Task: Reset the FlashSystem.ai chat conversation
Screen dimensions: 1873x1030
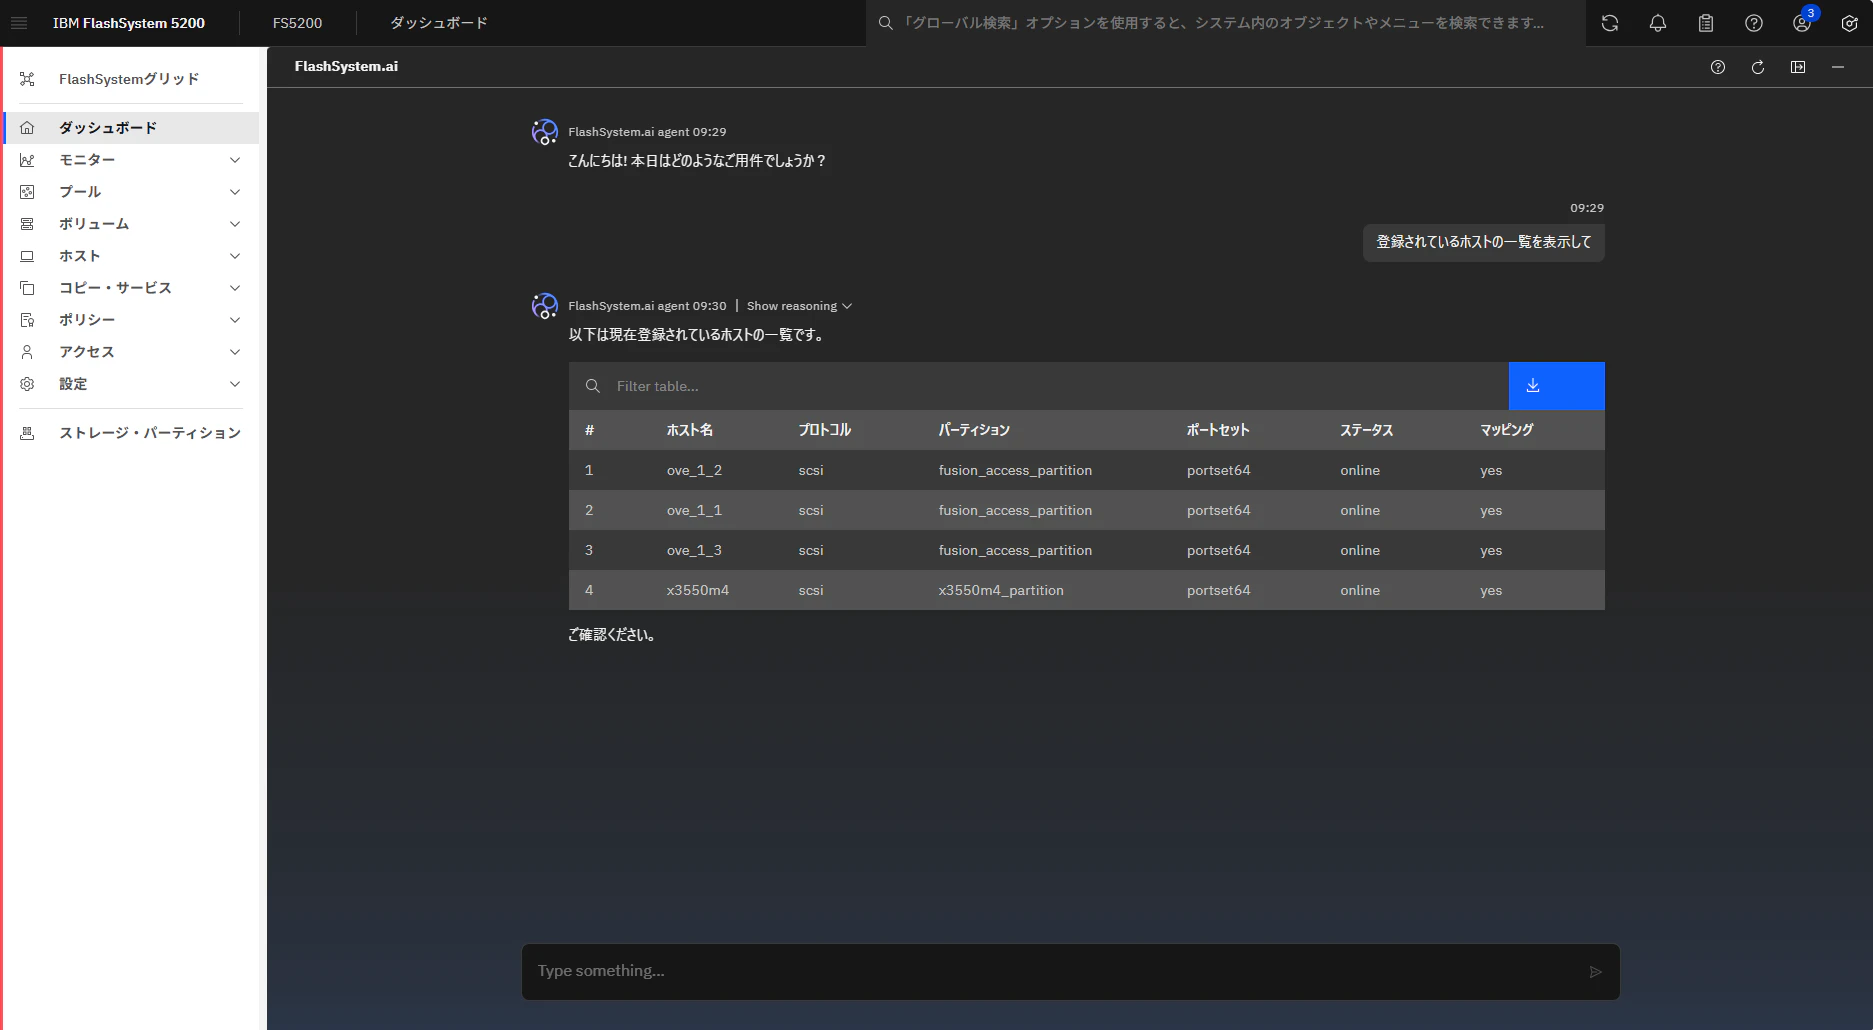Action: [1758, 67]
